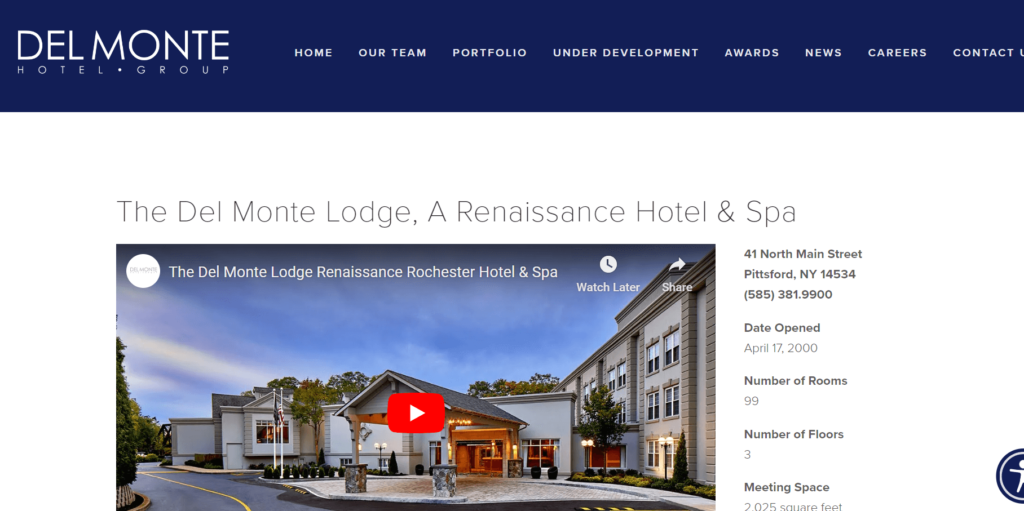
Task: Click the Share arrow icon
Action: click(677, 265)
